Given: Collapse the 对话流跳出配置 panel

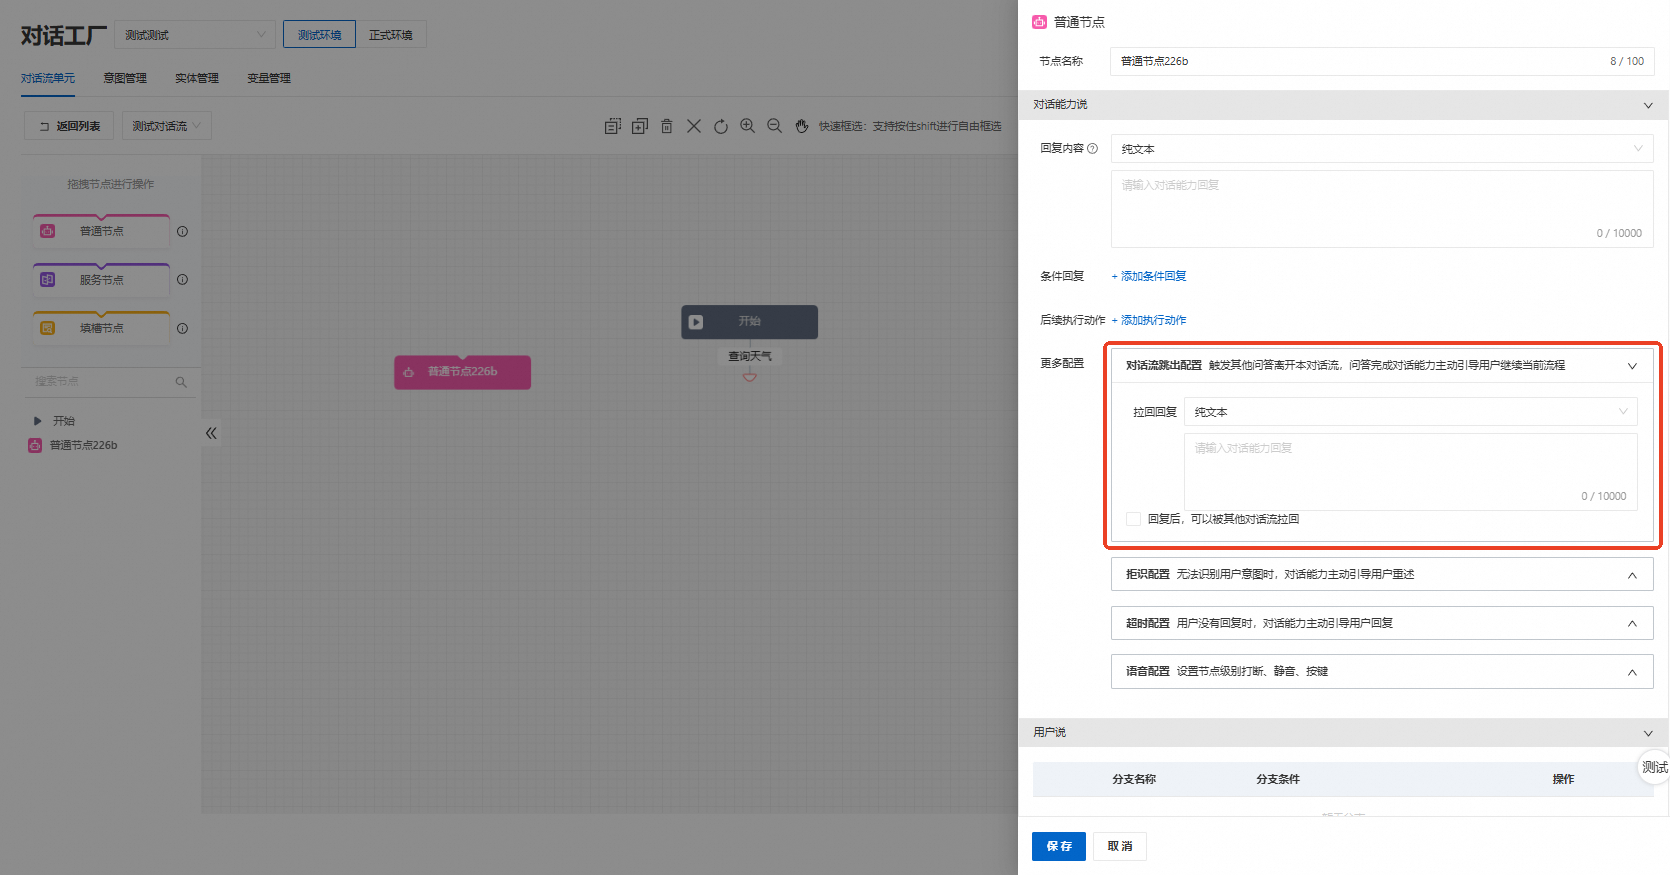Looking at the screenshot, I should 1632,366.
